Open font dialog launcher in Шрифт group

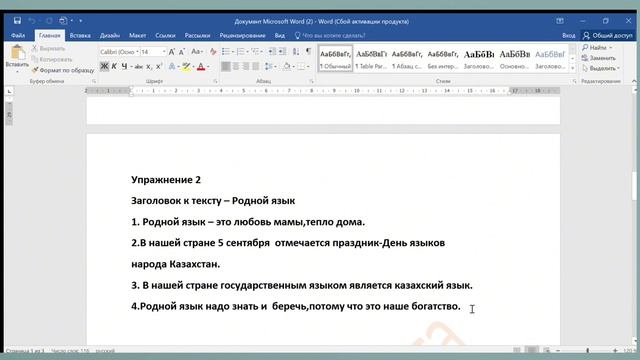pyautogui.click(x=215, y=82)
